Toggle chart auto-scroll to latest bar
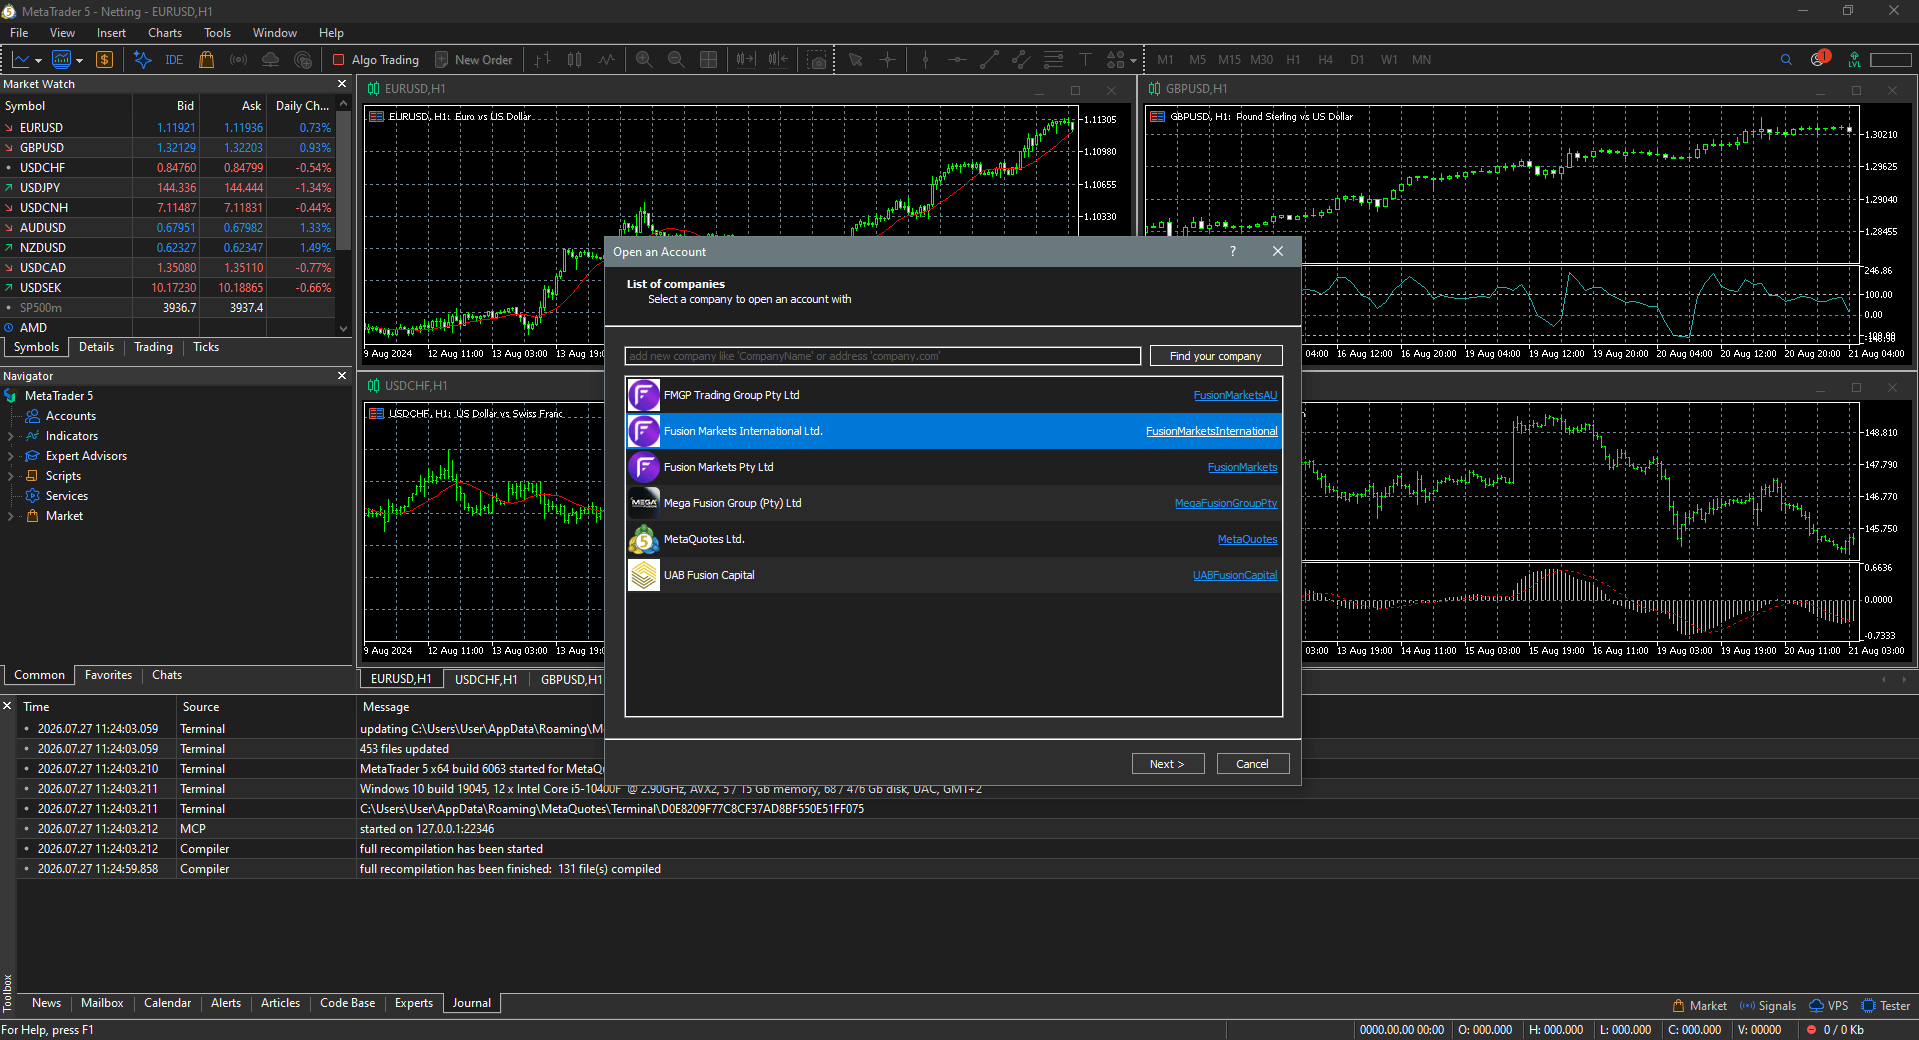The height and width of the screenshot is (1040, 1919). coord(746,60)
